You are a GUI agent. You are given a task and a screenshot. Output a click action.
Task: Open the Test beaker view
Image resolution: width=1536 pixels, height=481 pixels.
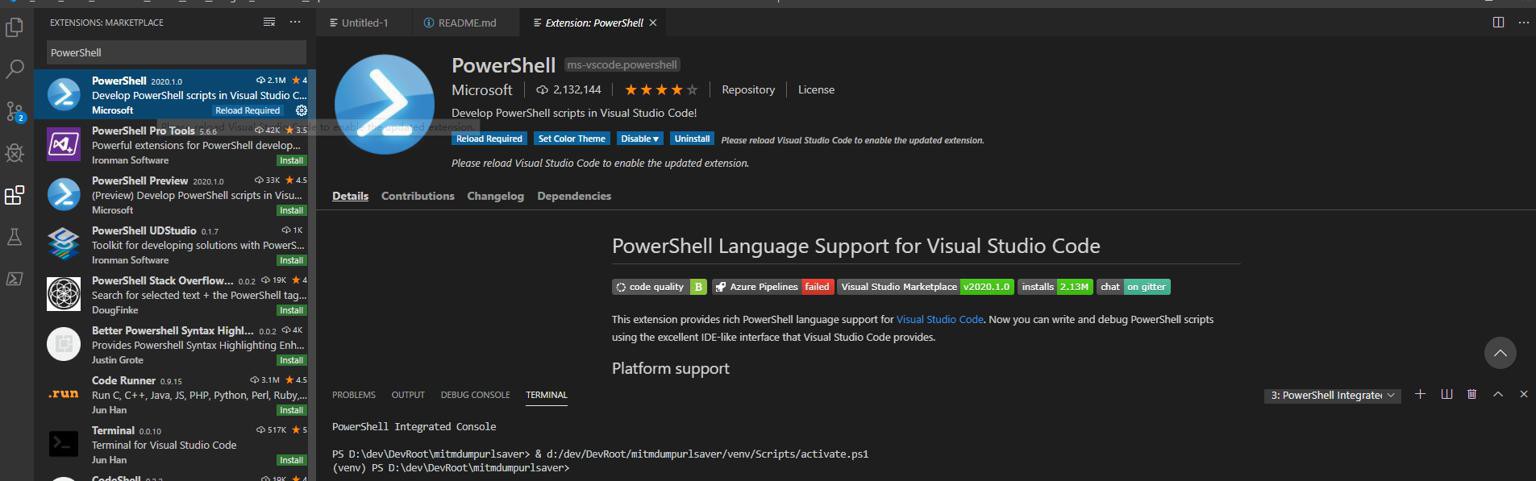[x=15, y=237]
